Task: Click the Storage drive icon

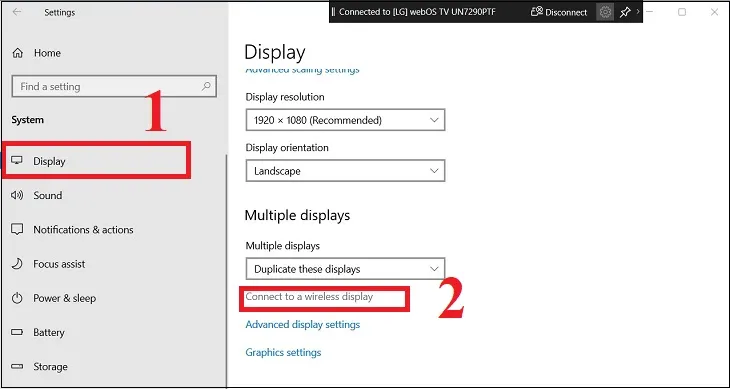Action: point(17,367)
